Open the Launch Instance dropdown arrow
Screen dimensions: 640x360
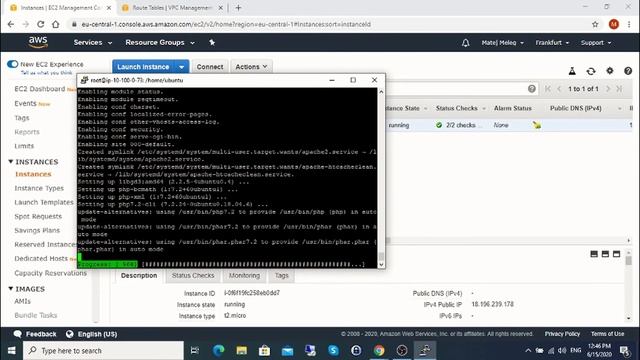point(182,67)
